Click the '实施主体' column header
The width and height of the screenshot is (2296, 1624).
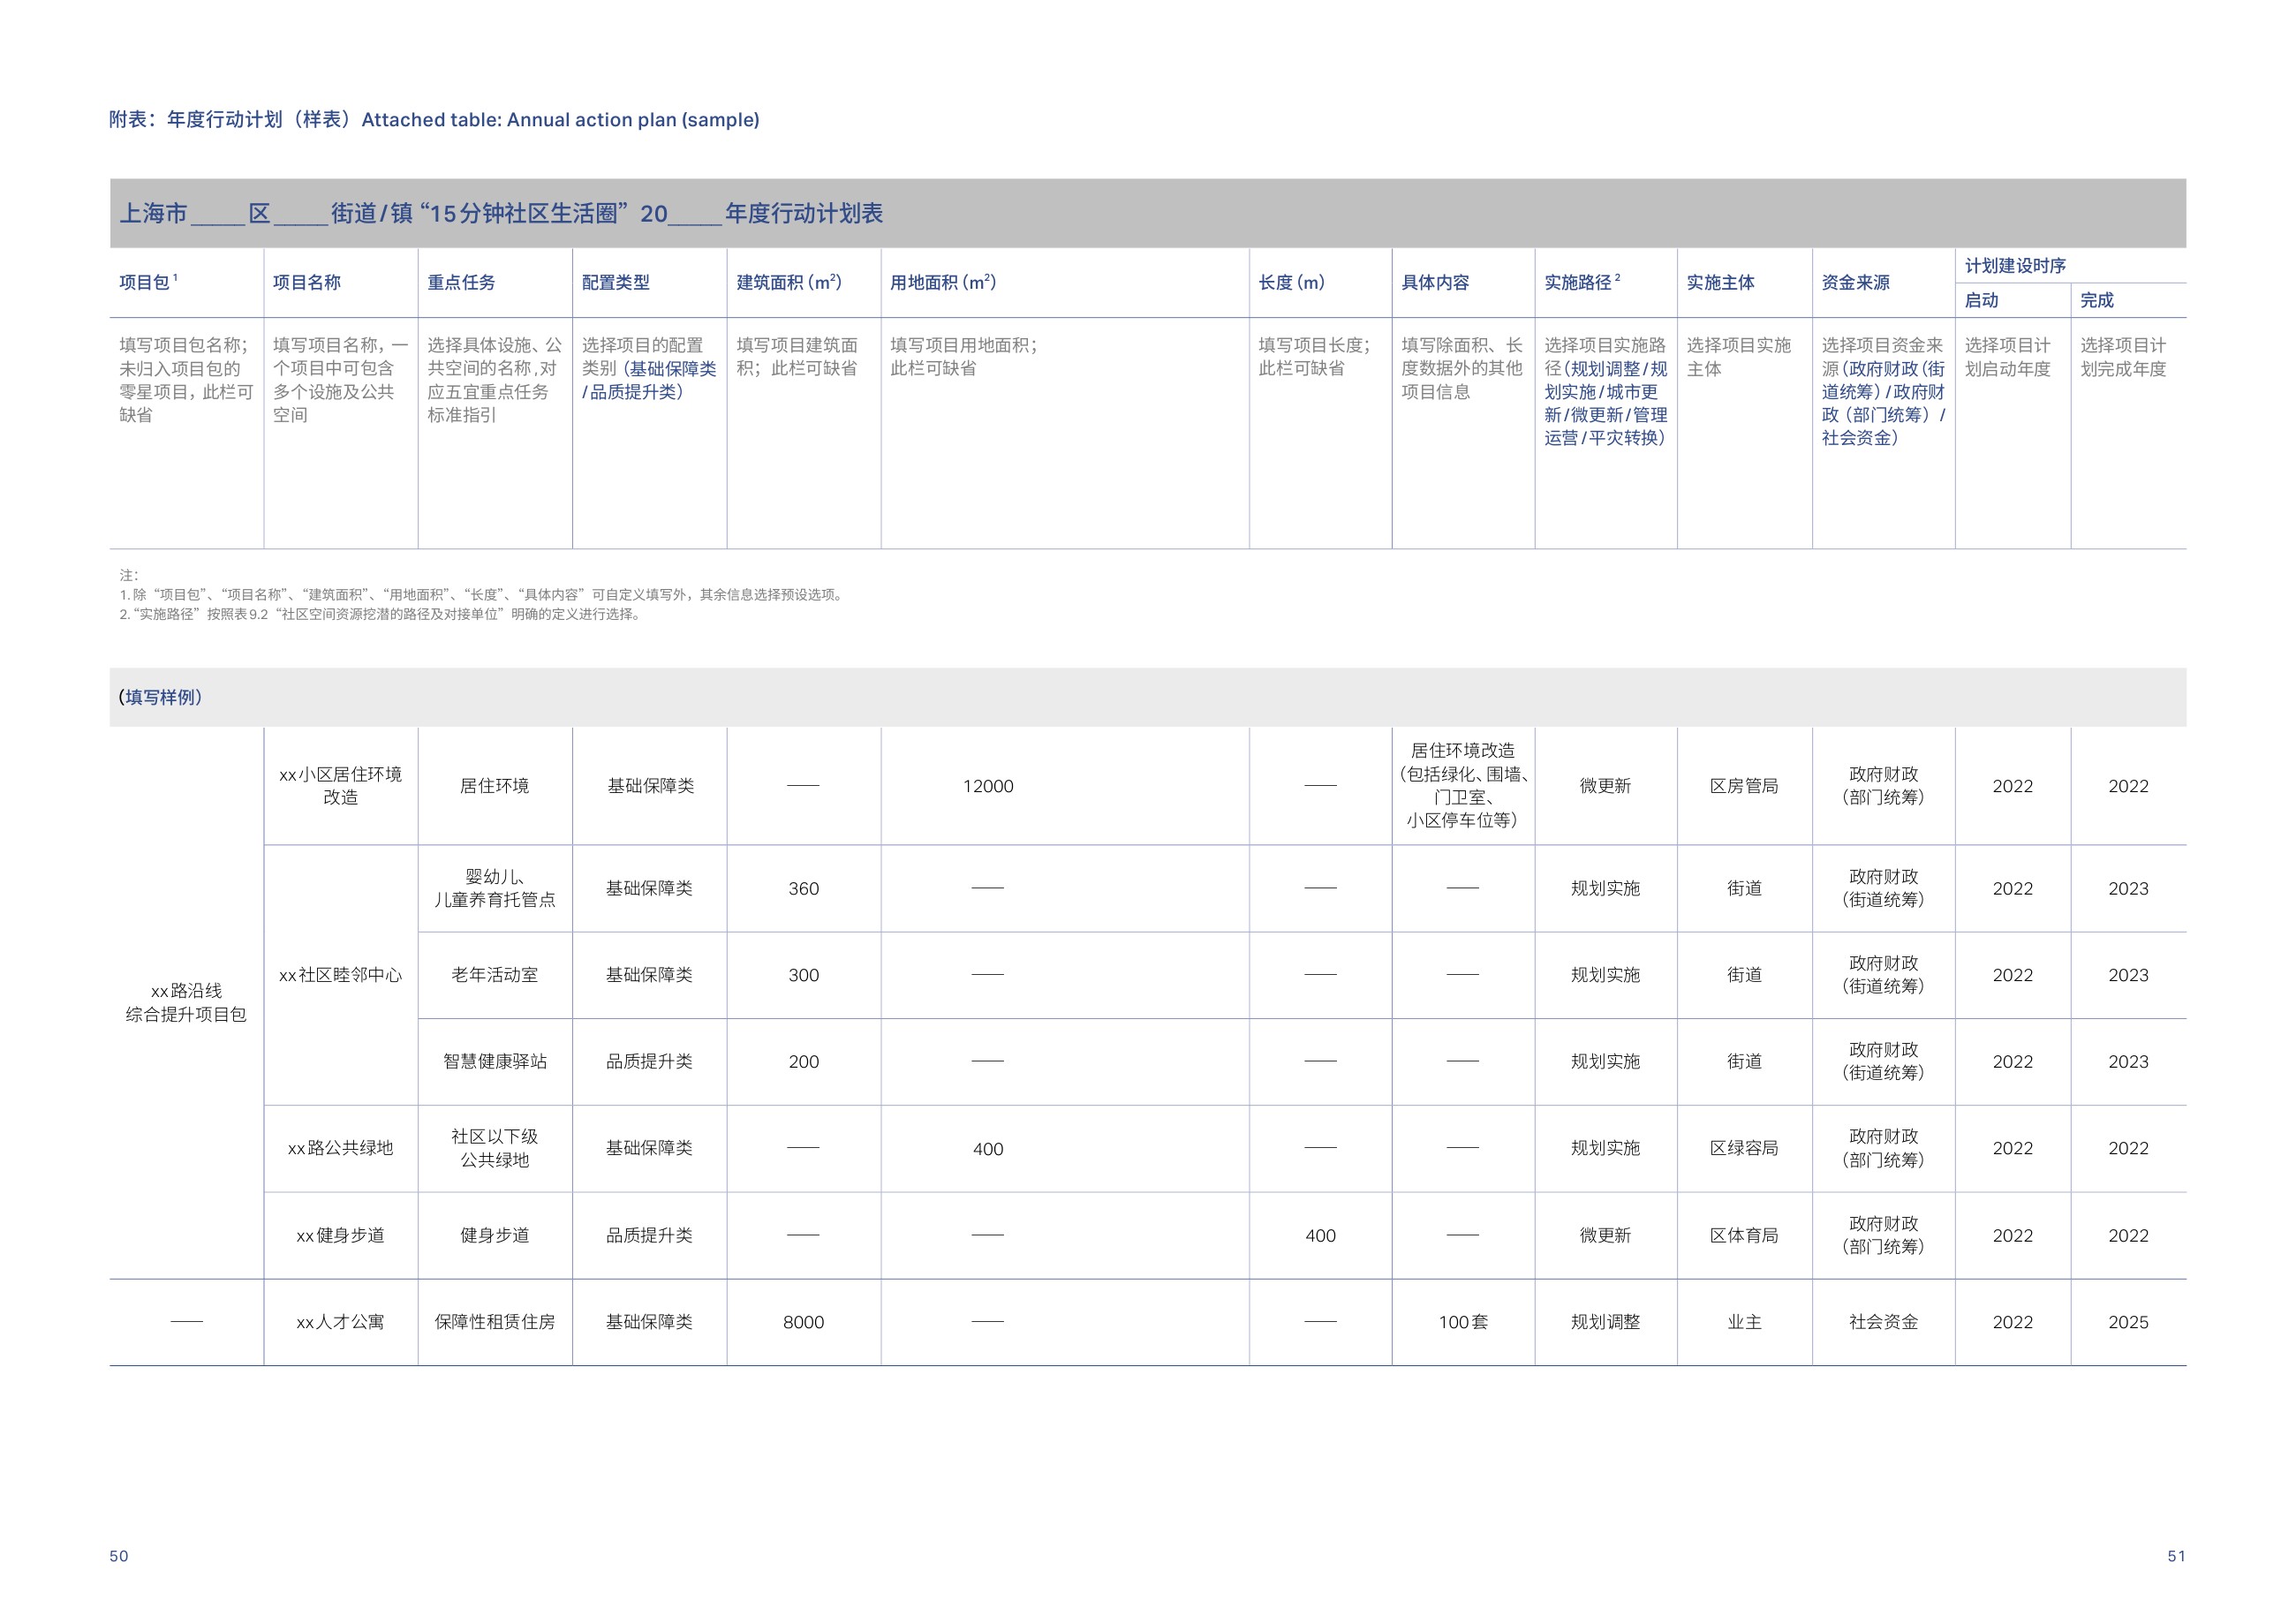pyautogui.click(x=1721, y=283)
